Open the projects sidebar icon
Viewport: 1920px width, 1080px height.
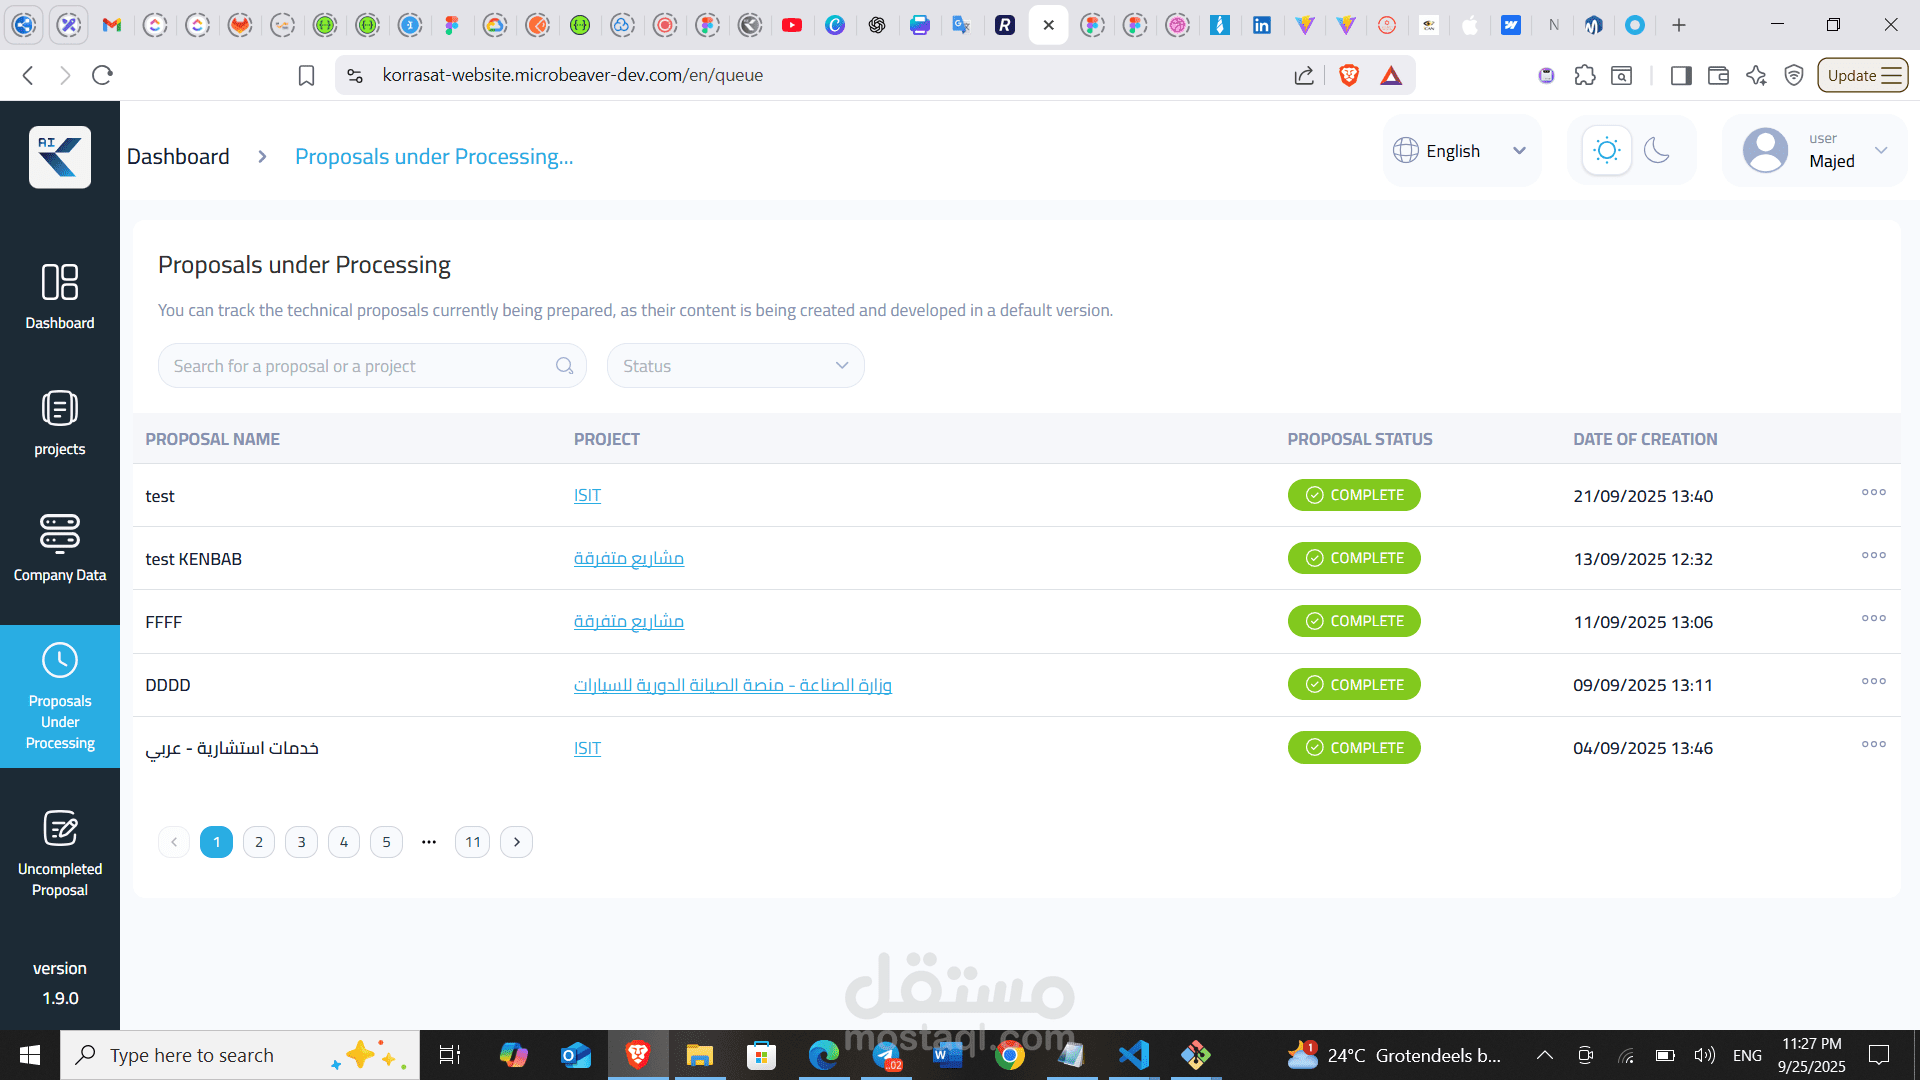click(x=60, y=409)
